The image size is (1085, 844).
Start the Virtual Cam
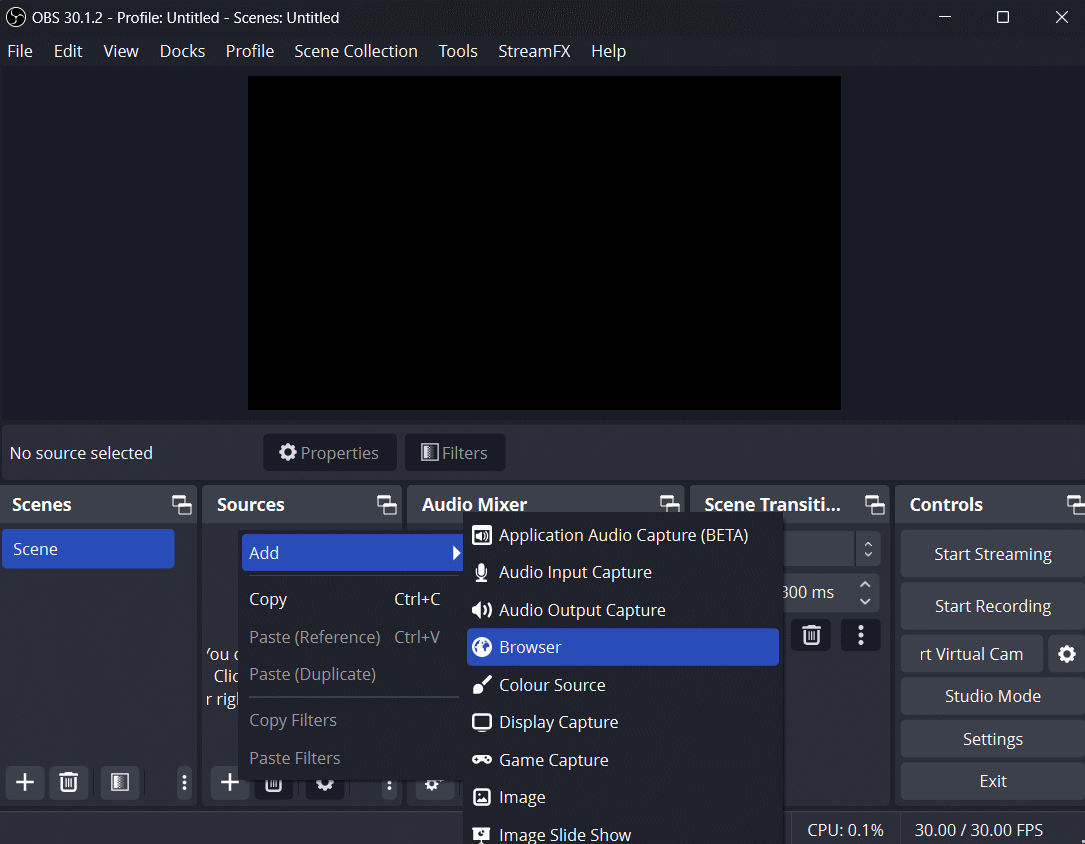tap(972, 654)
